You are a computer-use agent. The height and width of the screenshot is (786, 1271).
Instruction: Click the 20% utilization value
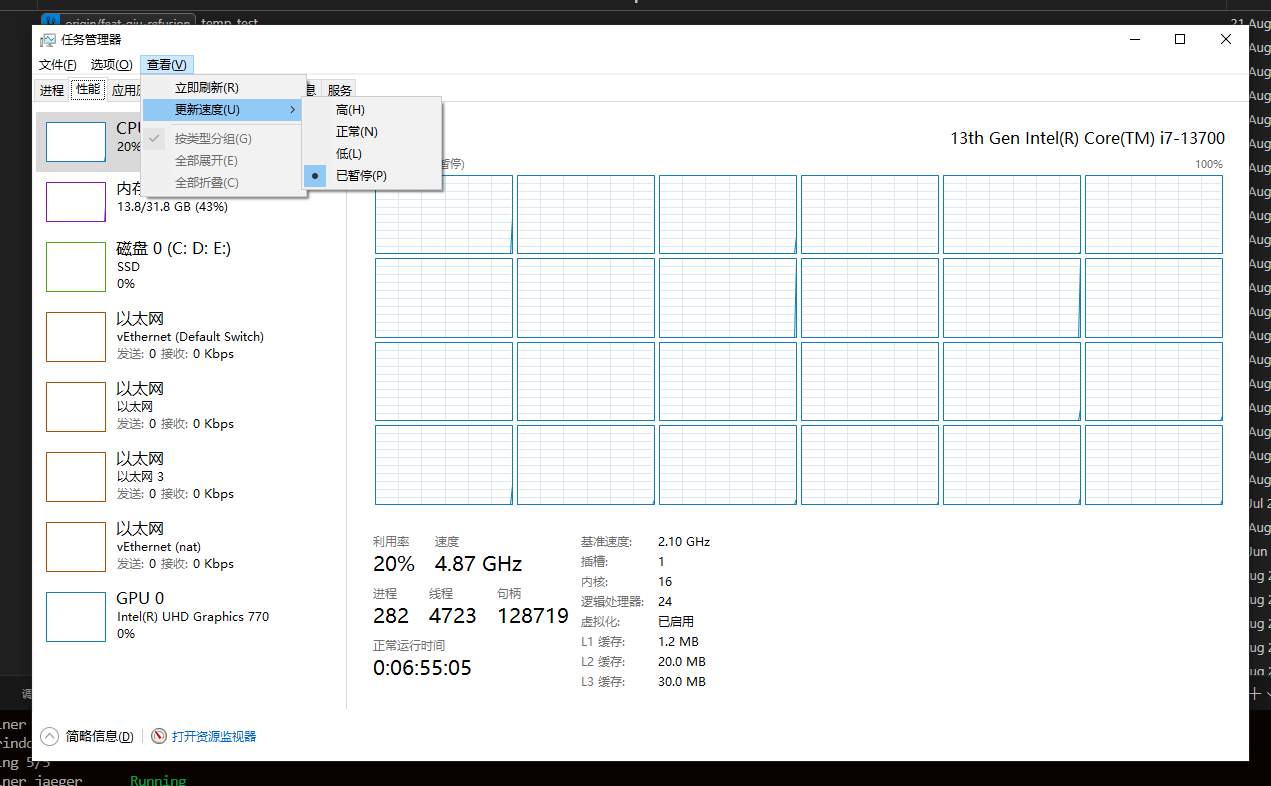click(394, 564)
